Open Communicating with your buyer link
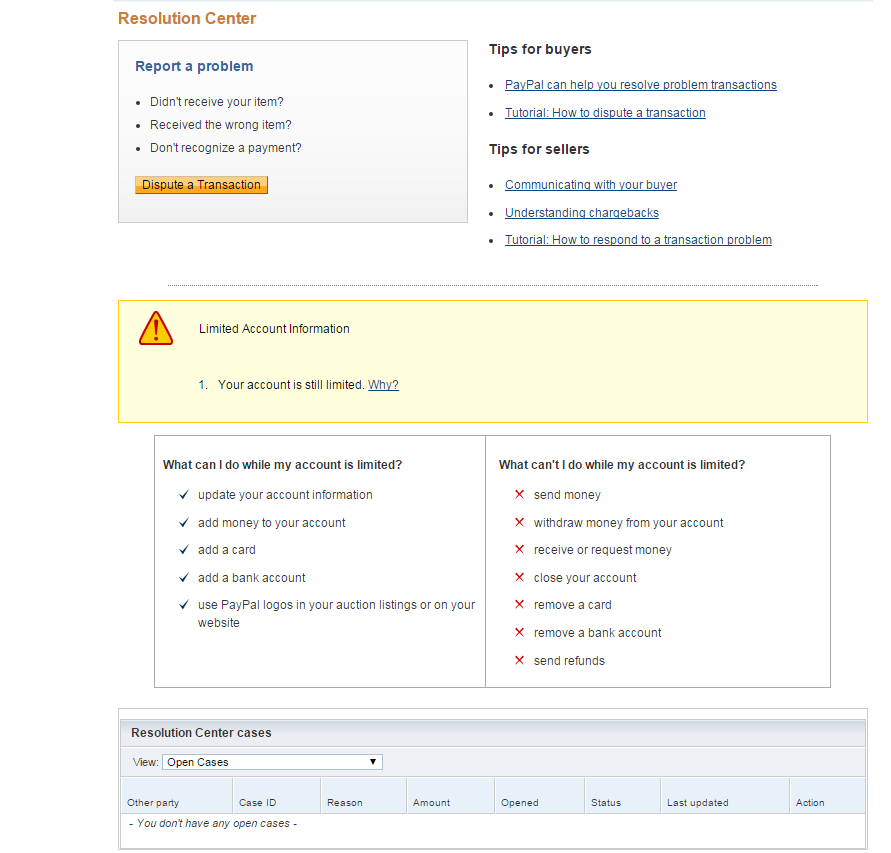The width and height of the screenshot is (891, 853). [x=590, y=185]
